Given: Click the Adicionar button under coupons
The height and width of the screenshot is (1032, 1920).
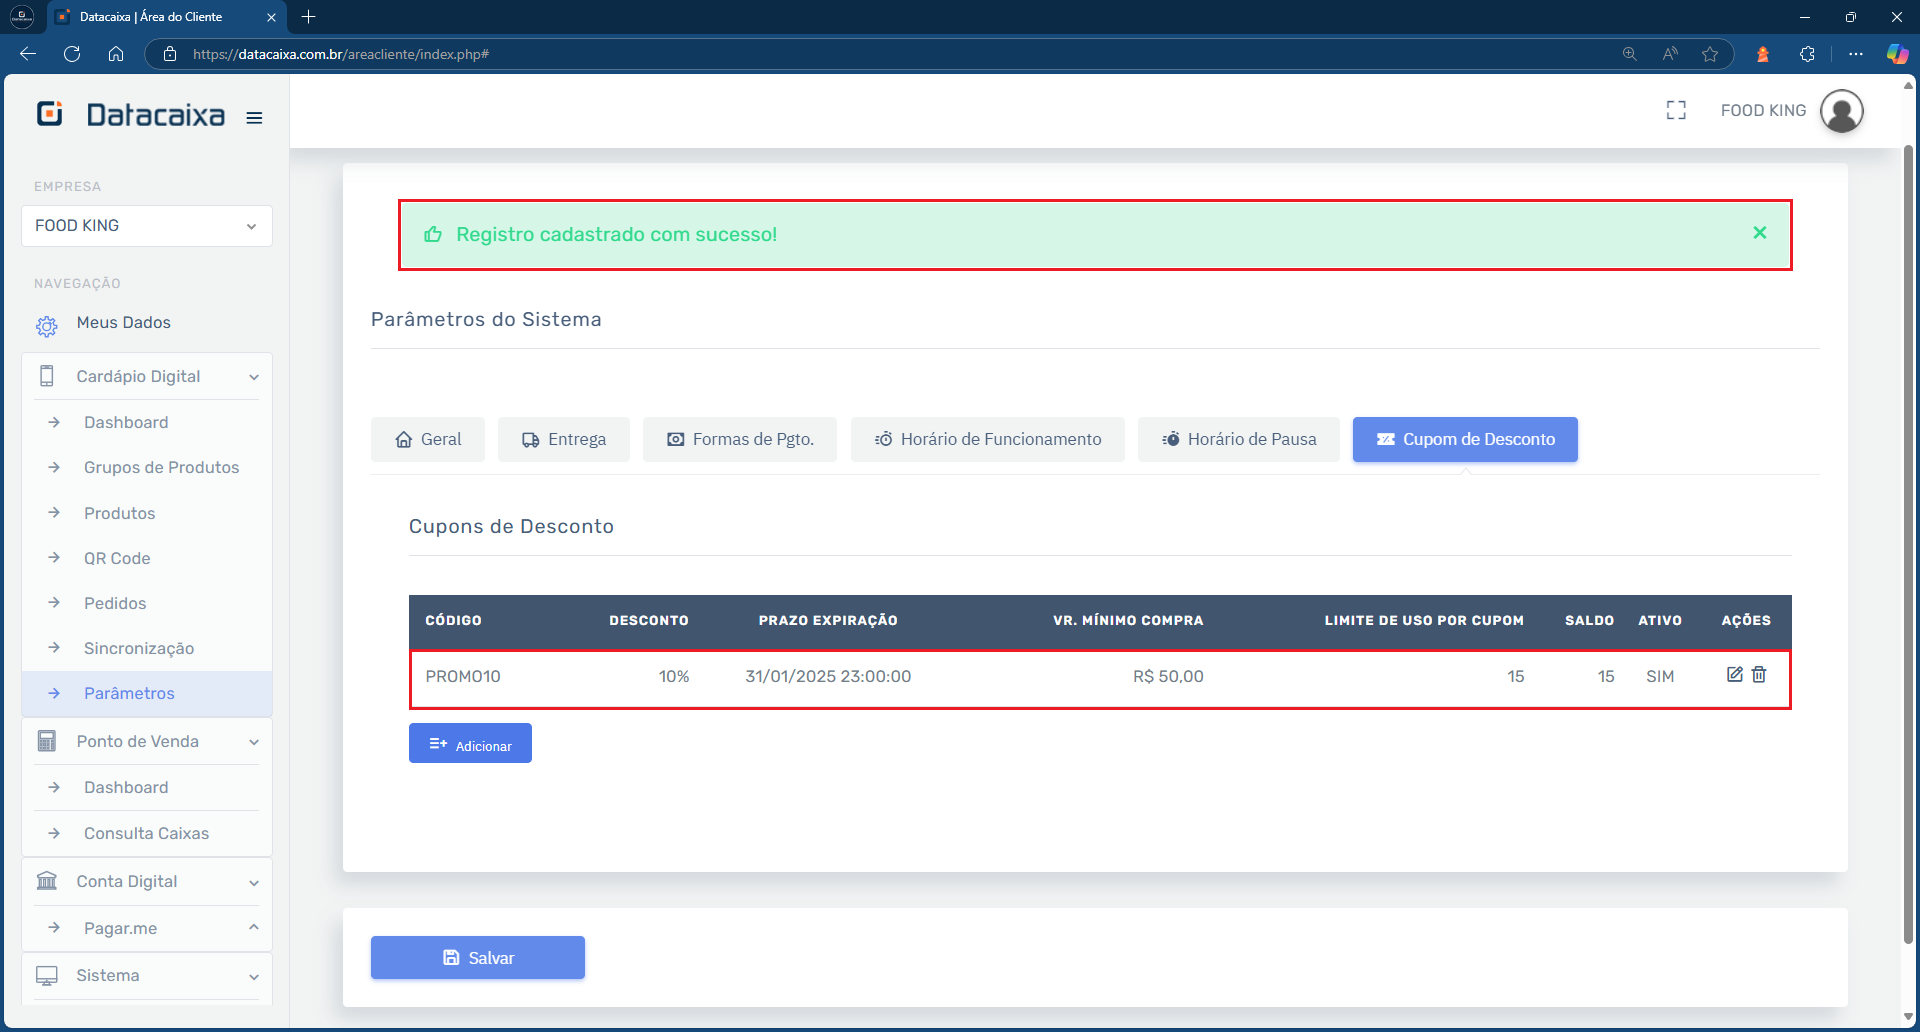Looking at the screenshot, I should [470, 743].
